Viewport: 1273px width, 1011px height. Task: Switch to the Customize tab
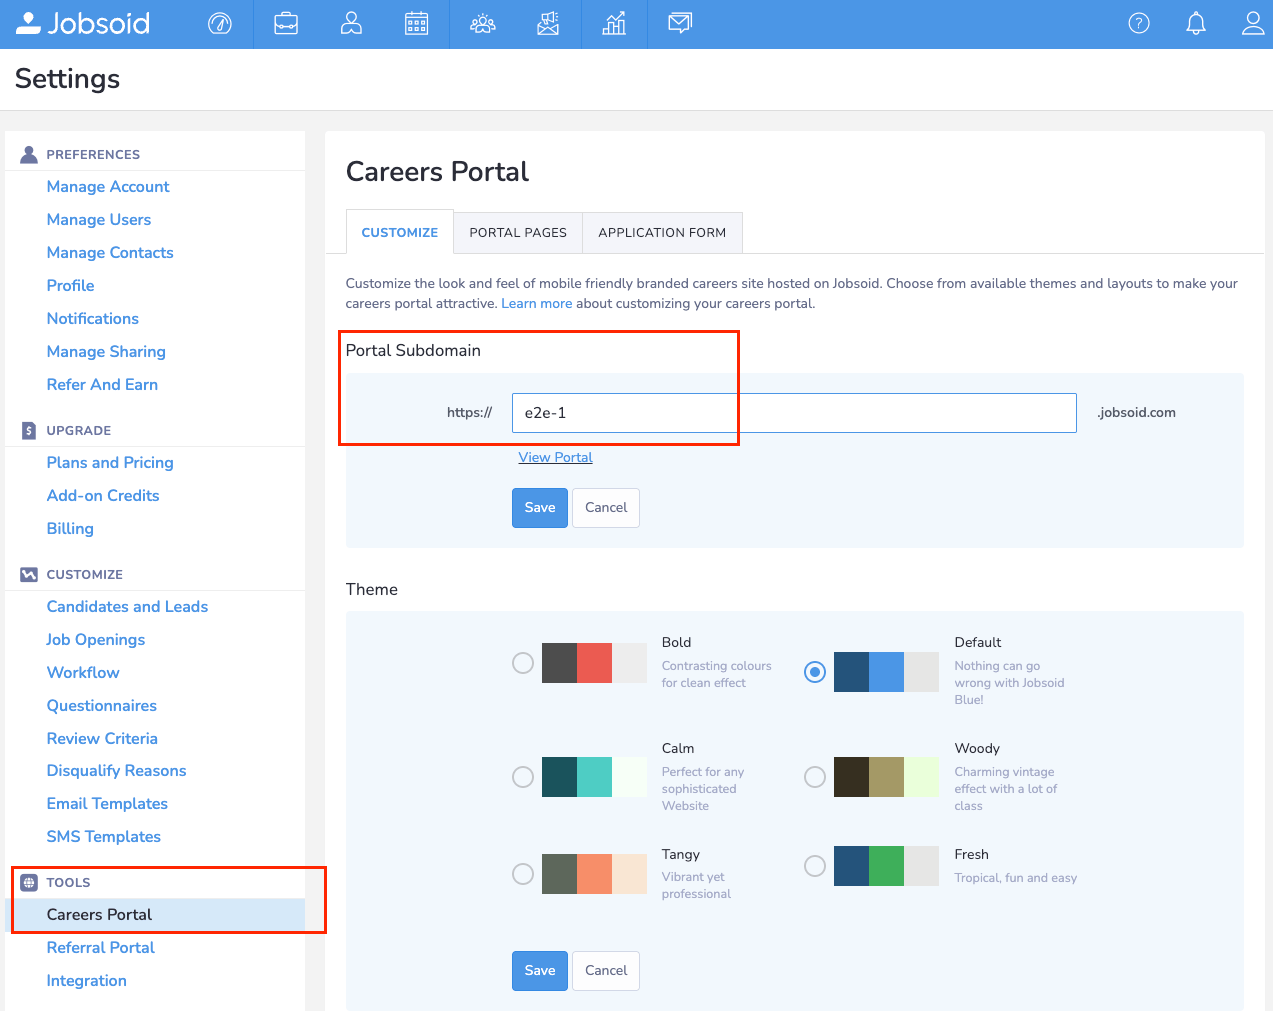point(400,232)
